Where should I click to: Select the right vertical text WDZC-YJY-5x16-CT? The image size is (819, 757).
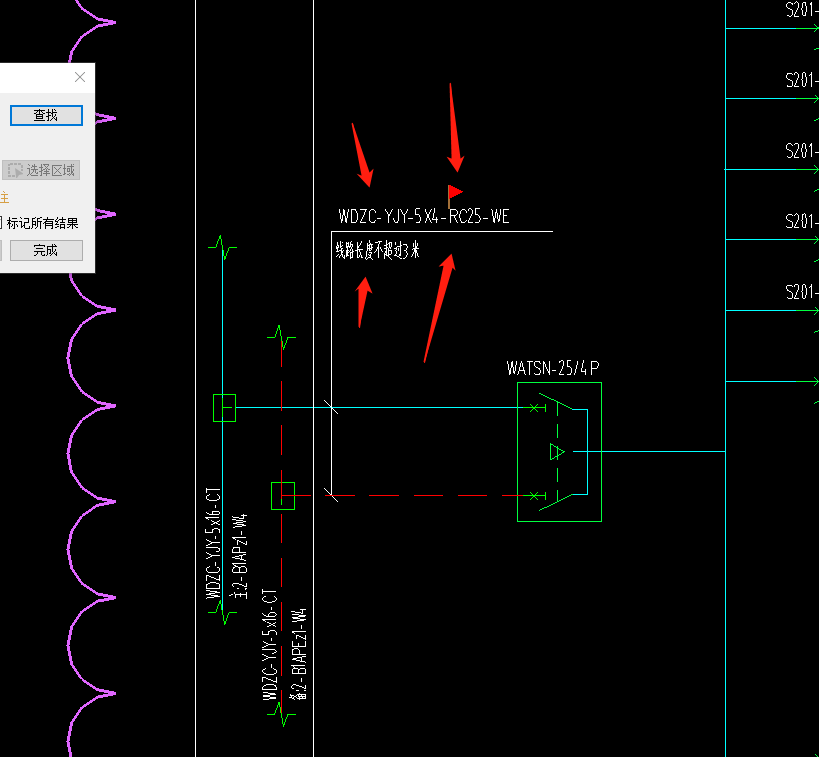270,644
